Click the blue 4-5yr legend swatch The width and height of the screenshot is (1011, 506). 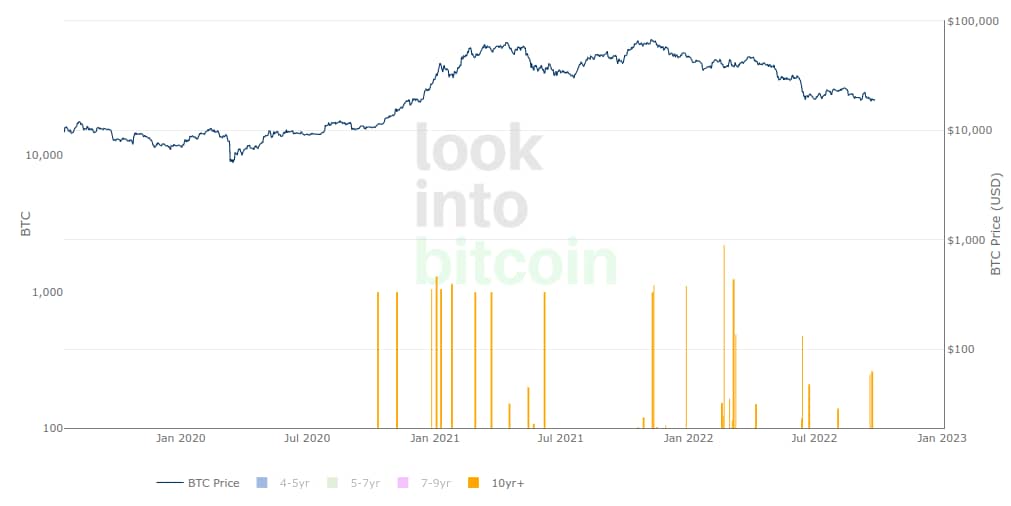[x=262, y=483]
